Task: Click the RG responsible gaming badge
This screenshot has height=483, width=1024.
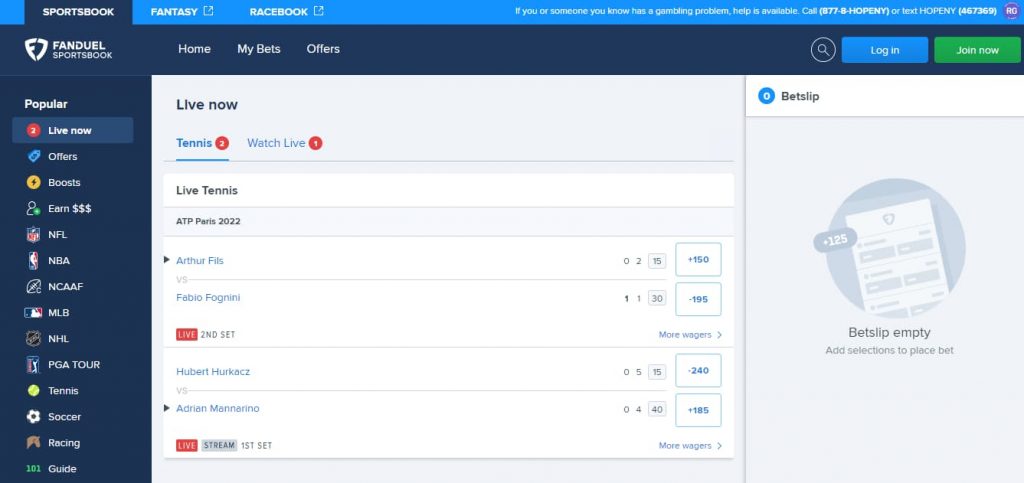Action: (1011, 11)
